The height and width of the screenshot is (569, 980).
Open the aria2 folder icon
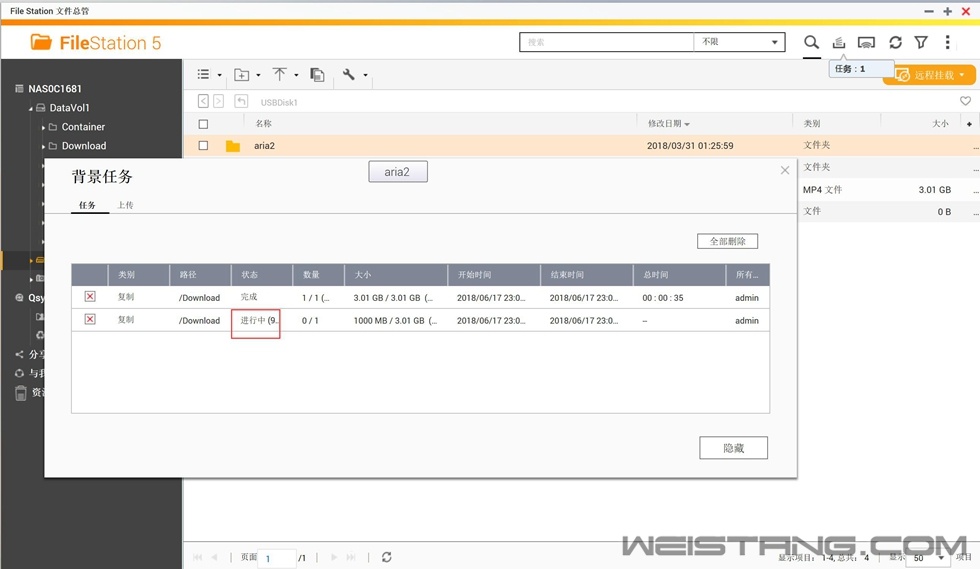coord(232,146)
